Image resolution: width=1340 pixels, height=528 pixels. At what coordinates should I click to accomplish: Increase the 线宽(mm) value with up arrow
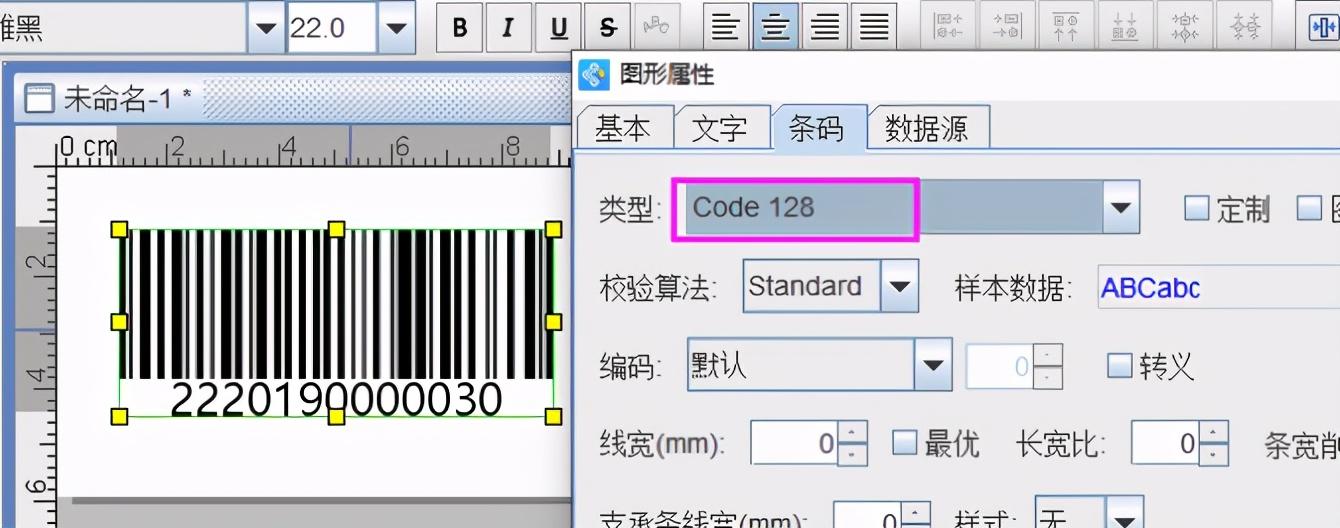coord(851,432)
